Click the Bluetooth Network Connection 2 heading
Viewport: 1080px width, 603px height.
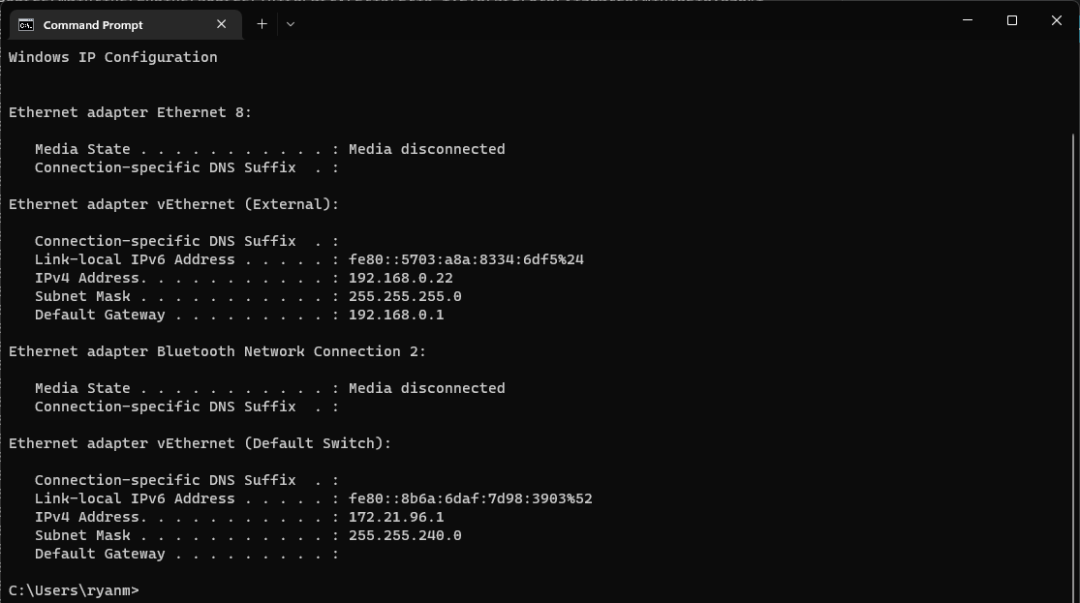217,351
